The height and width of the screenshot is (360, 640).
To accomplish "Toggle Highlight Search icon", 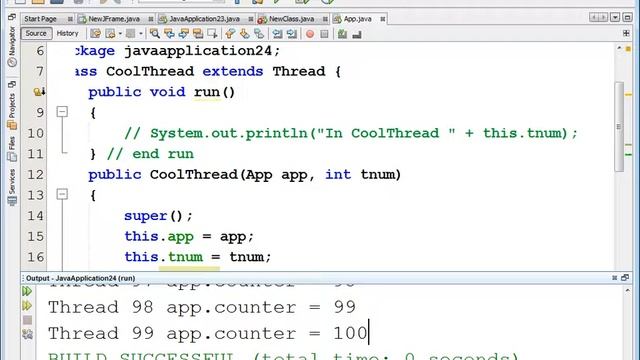I will click(198, 33).
